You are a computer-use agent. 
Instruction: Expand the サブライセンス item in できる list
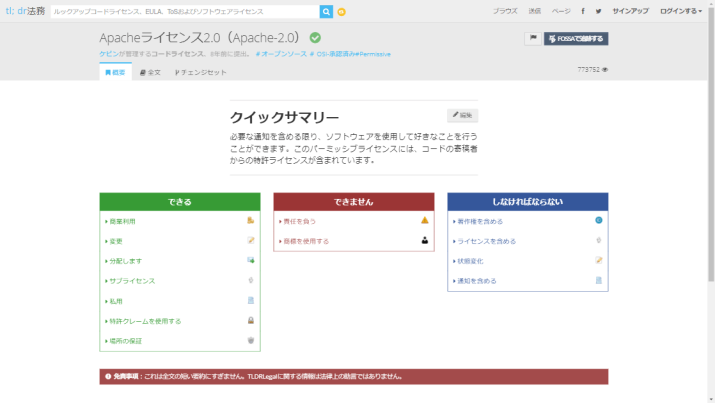click(131, 281)
